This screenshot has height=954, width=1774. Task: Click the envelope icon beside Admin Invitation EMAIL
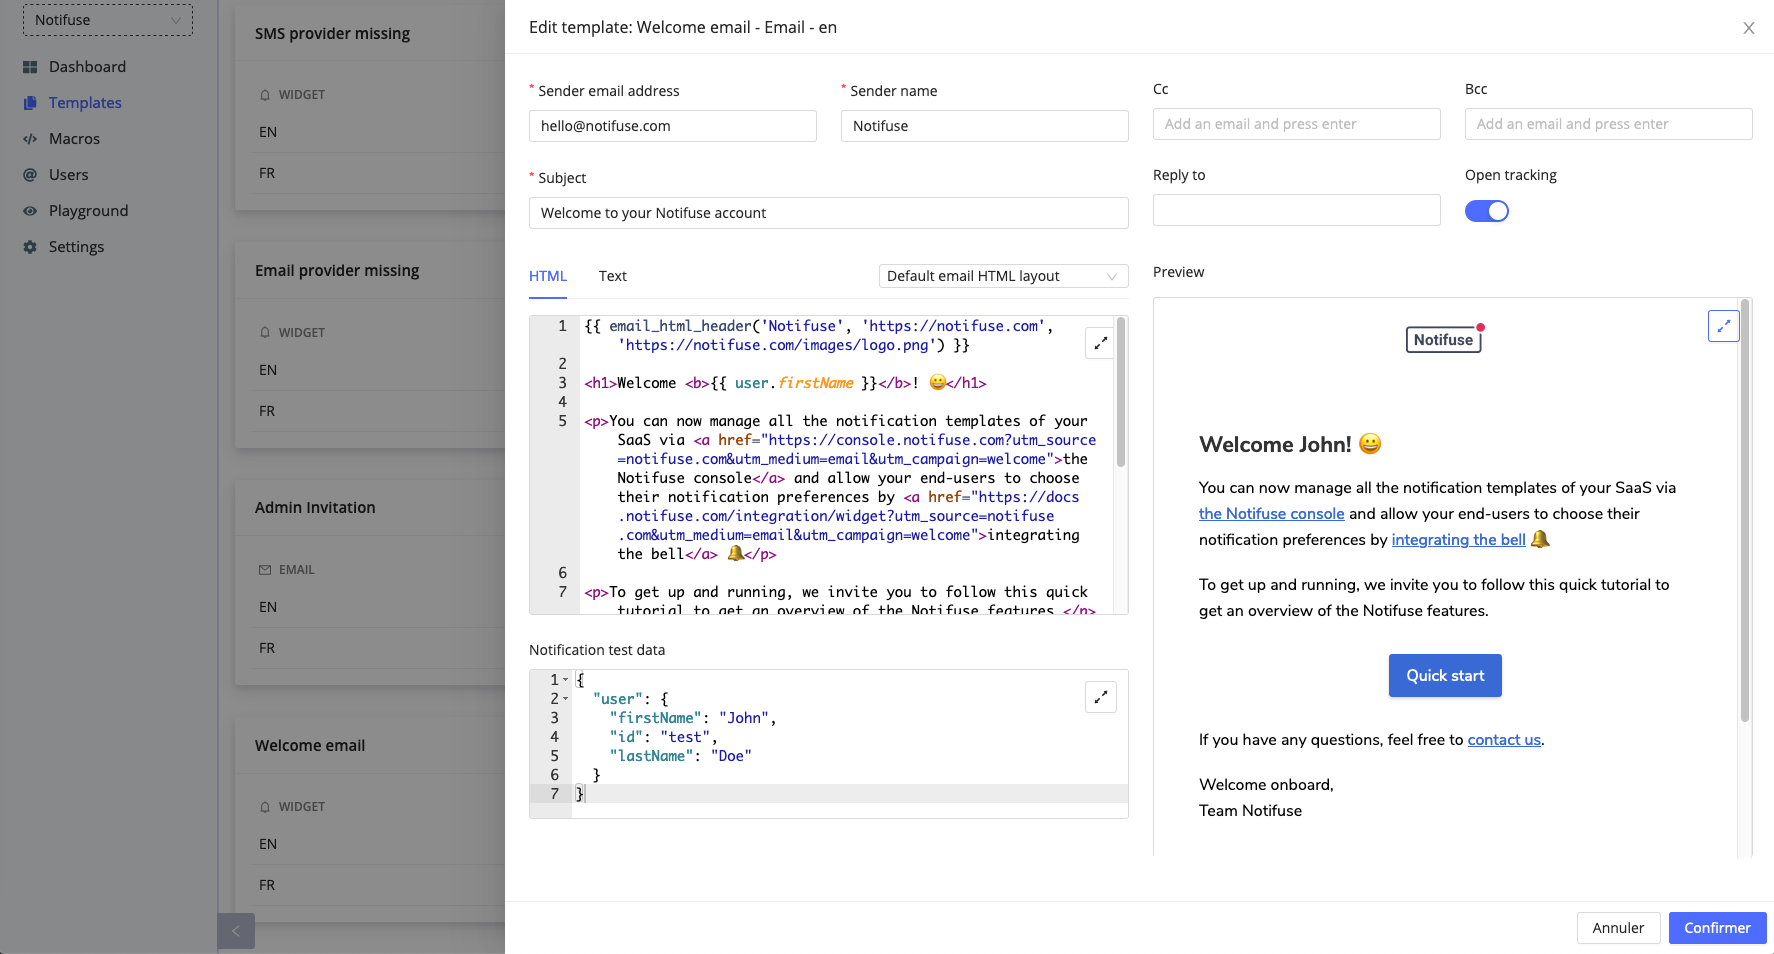[x=265, y=570]
